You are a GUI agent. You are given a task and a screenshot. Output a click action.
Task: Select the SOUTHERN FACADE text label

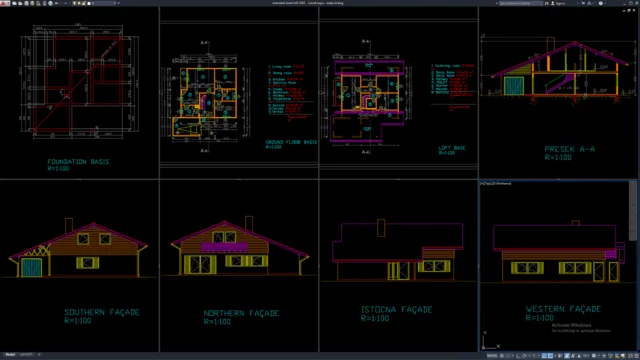(102, 312)
